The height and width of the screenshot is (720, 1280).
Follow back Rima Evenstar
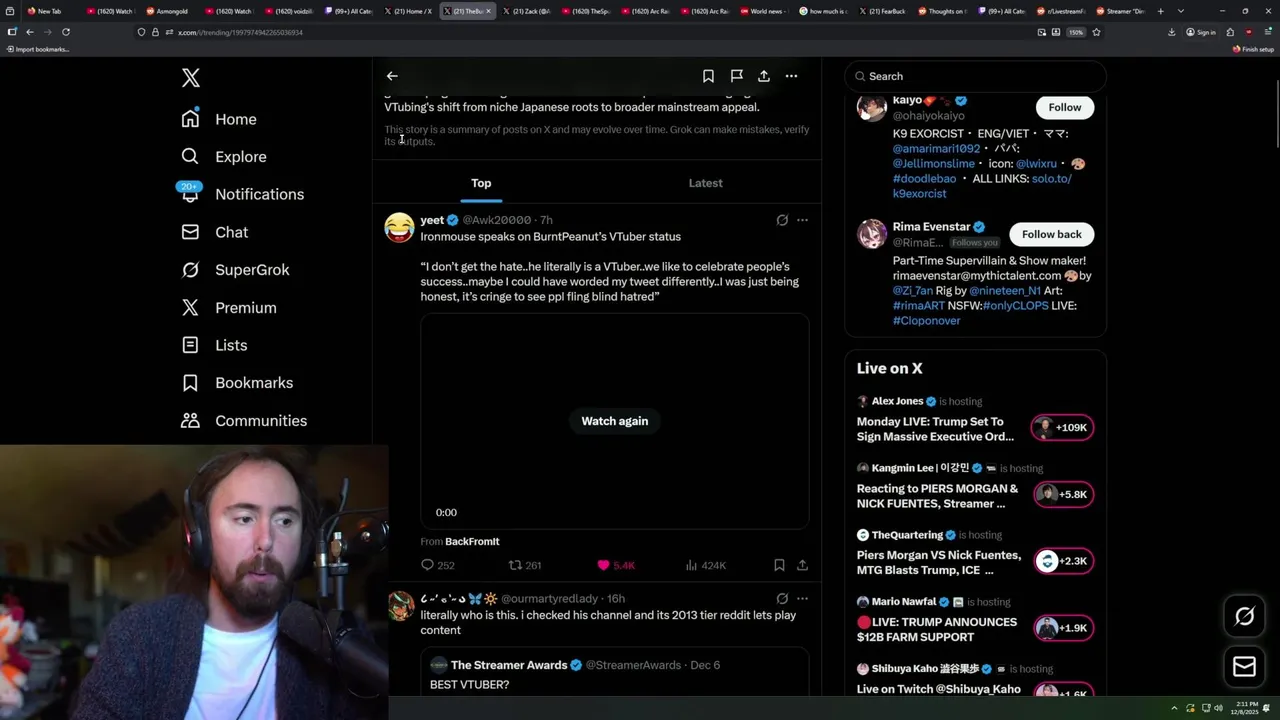[1051, 234]
